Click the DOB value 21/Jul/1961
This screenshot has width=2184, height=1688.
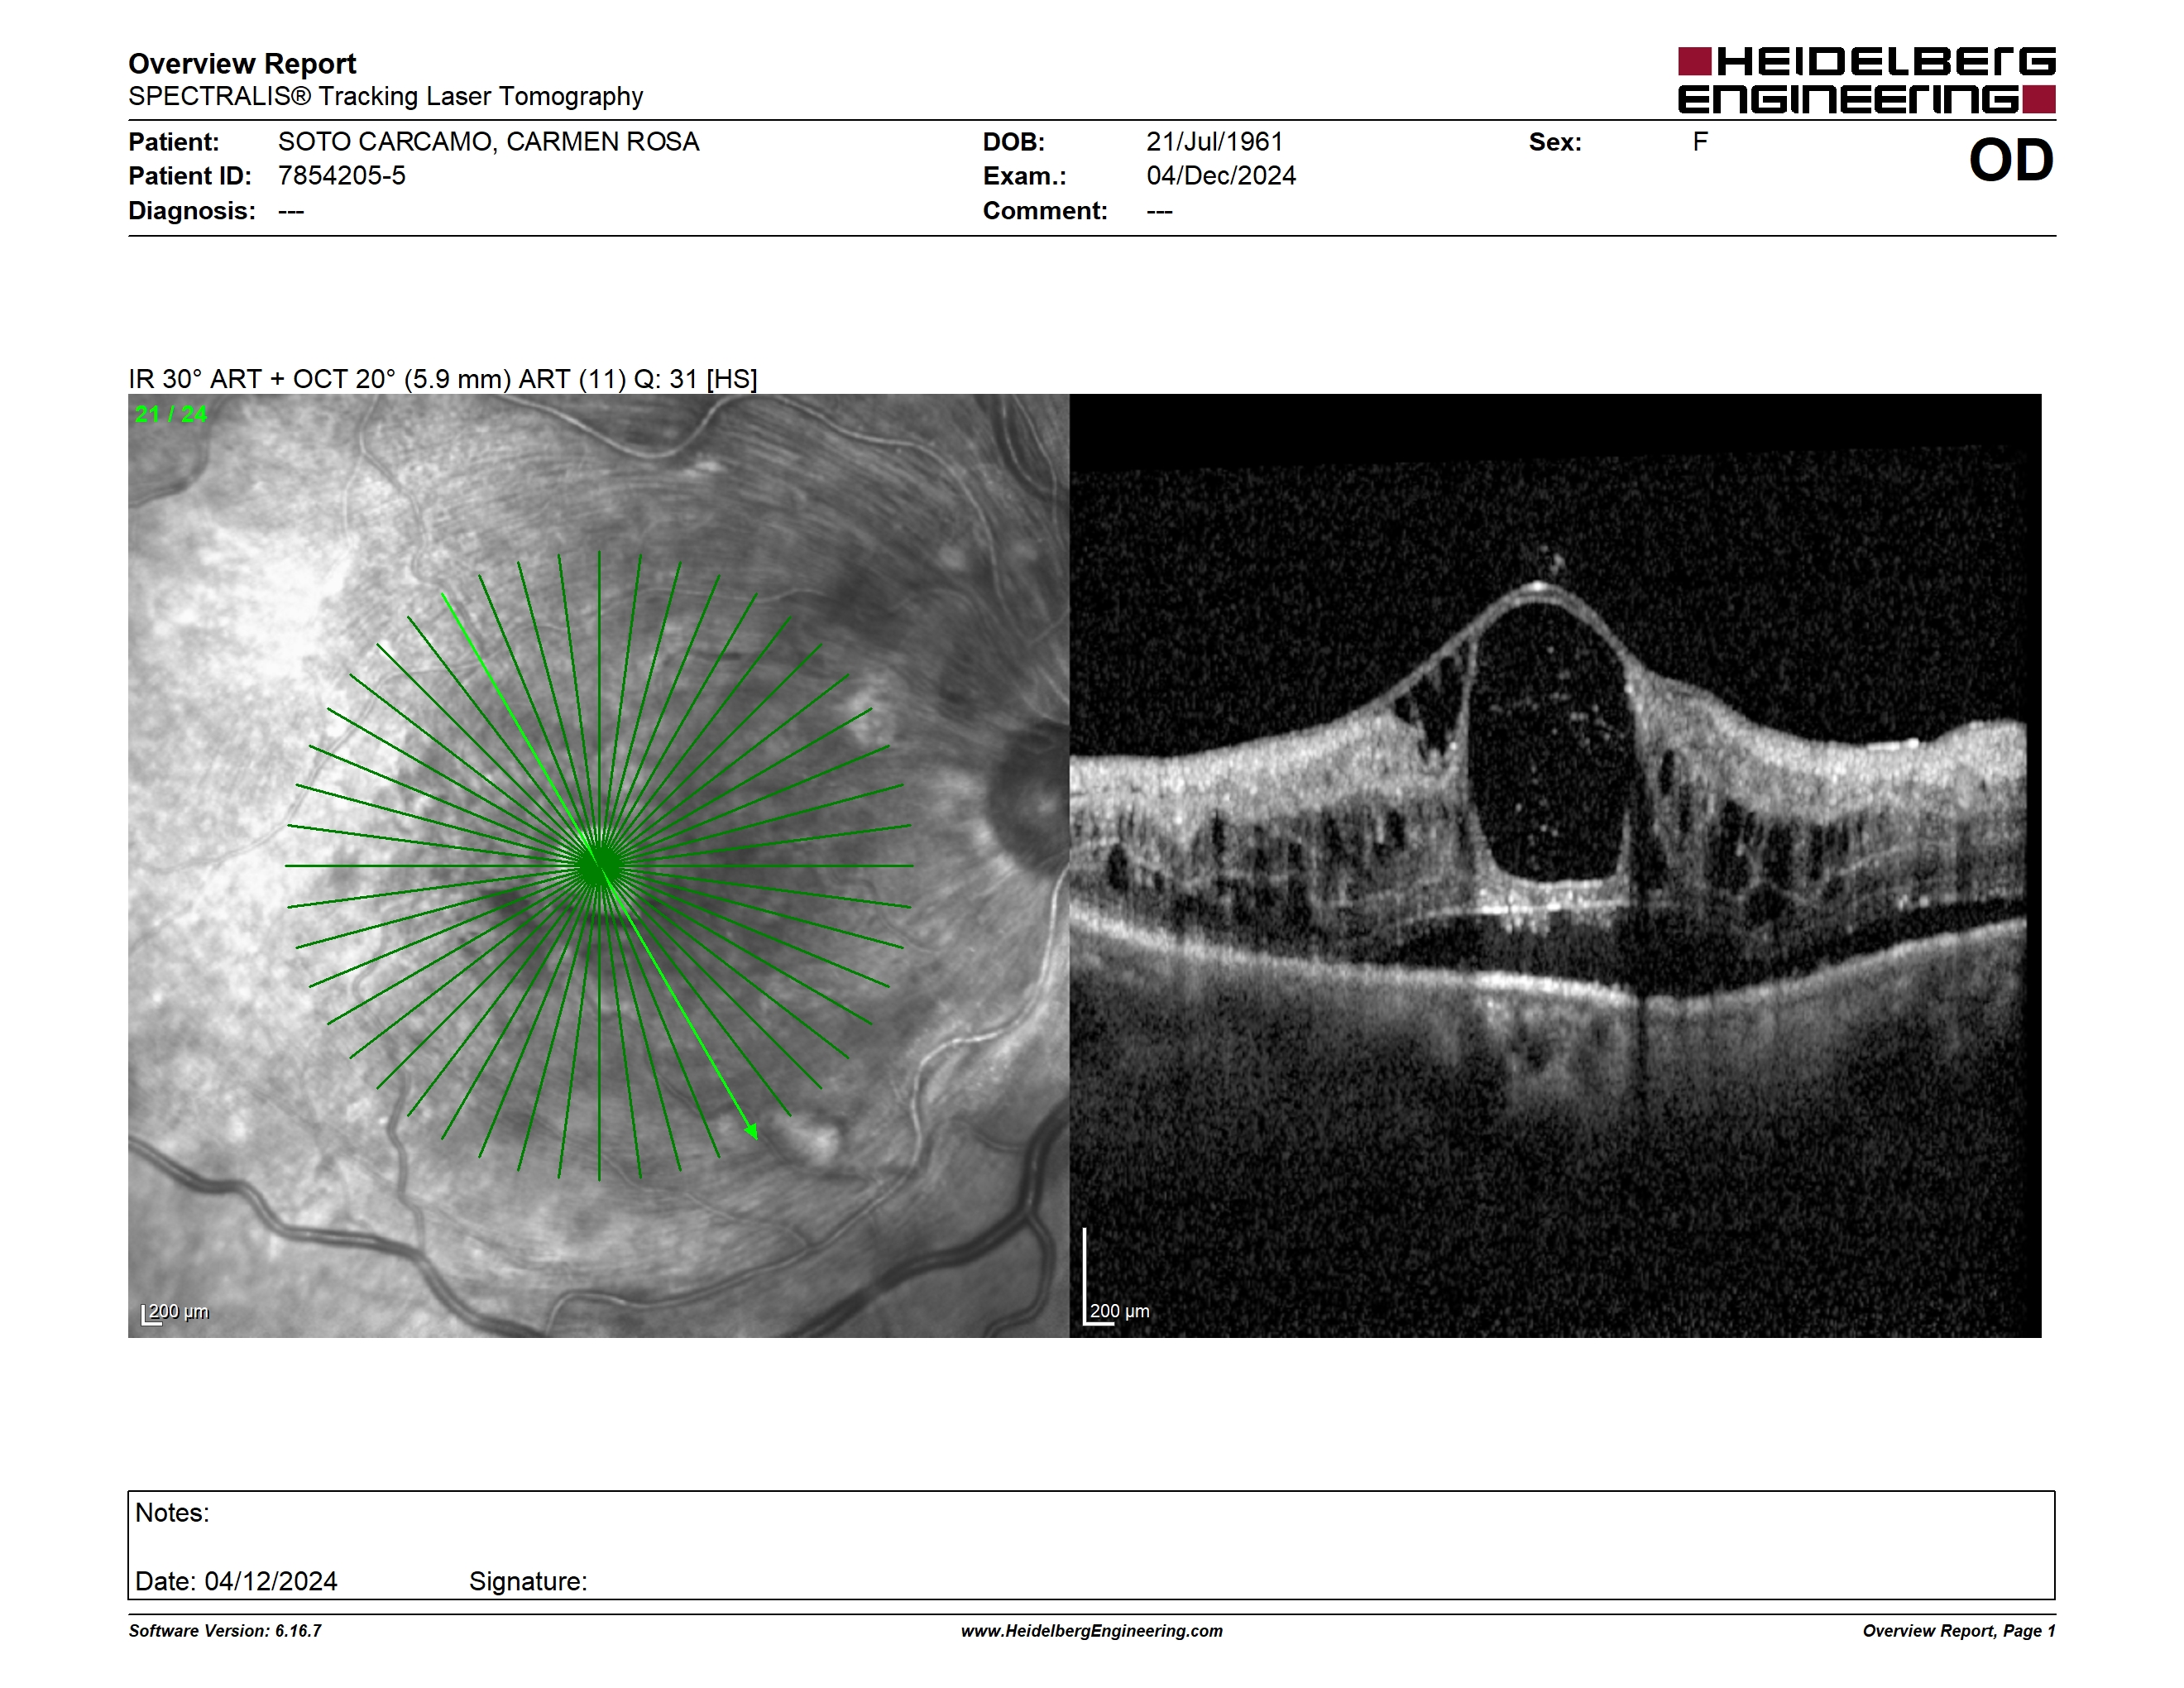click(1214, 142)
